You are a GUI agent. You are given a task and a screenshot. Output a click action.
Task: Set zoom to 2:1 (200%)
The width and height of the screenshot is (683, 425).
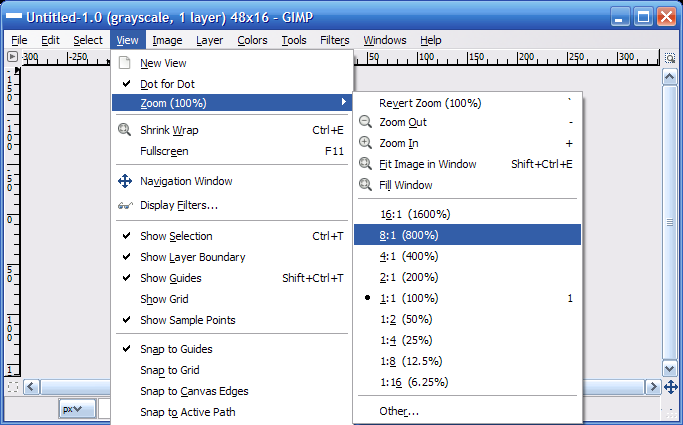pyautogui.click(x=467, y=277)
